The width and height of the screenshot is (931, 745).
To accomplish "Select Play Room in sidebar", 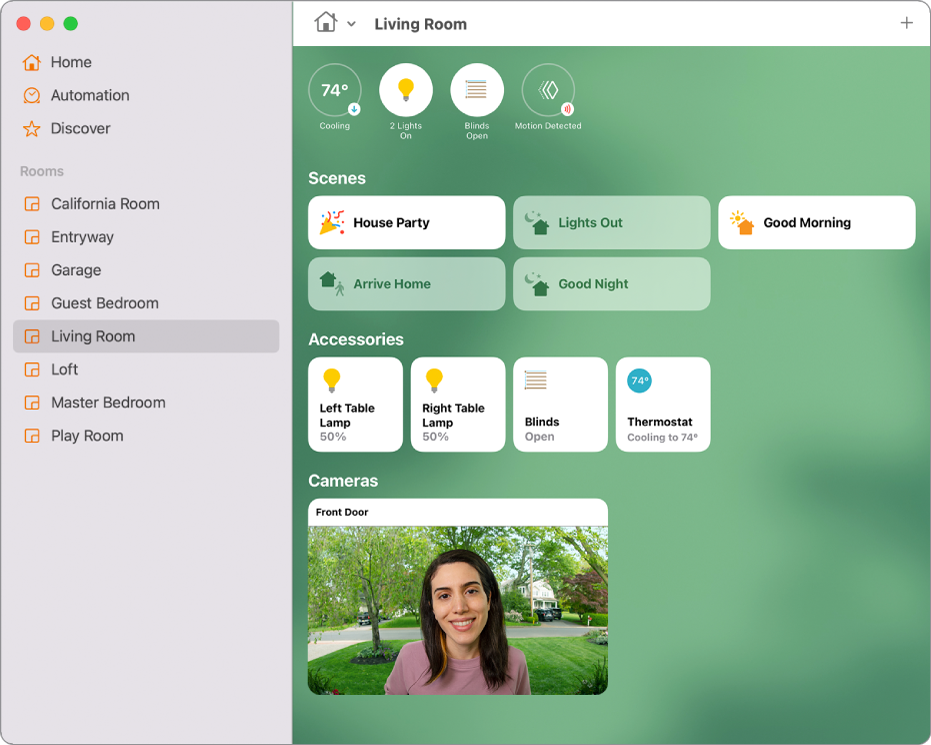I will coord(145,436).
